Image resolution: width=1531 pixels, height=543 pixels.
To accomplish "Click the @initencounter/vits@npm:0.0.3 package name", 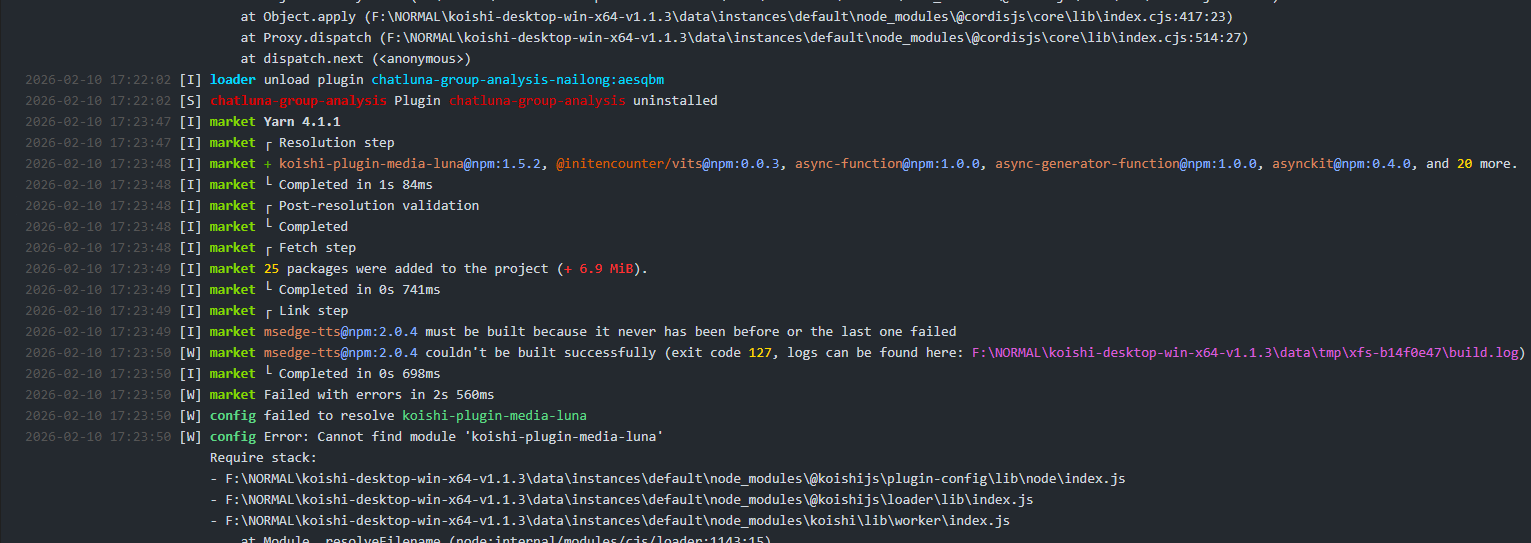I will point(669,164).
